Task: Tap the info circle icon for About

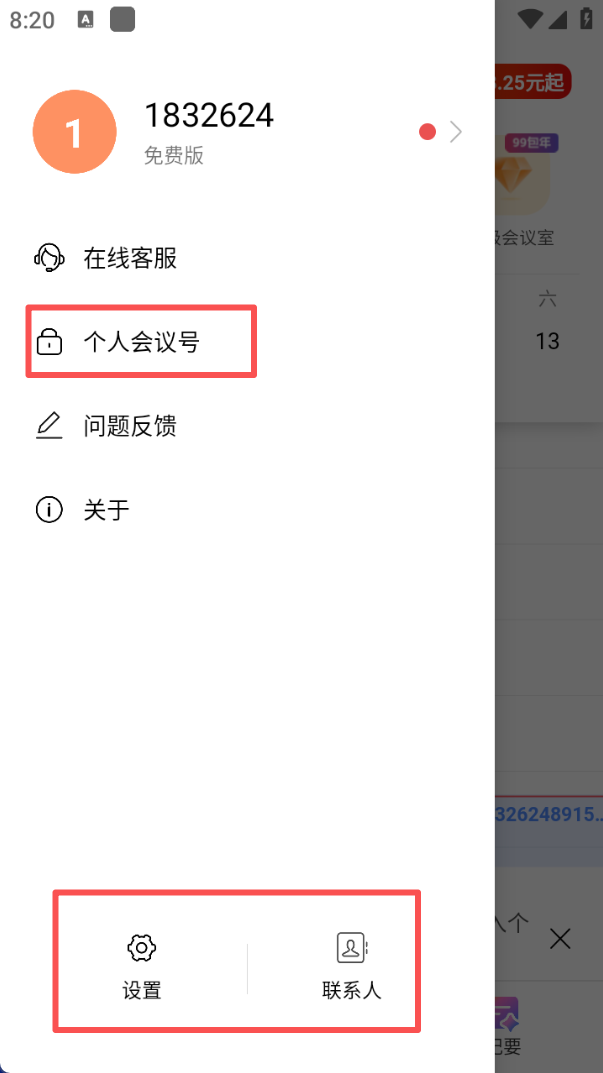Action: tap(49, 510)
